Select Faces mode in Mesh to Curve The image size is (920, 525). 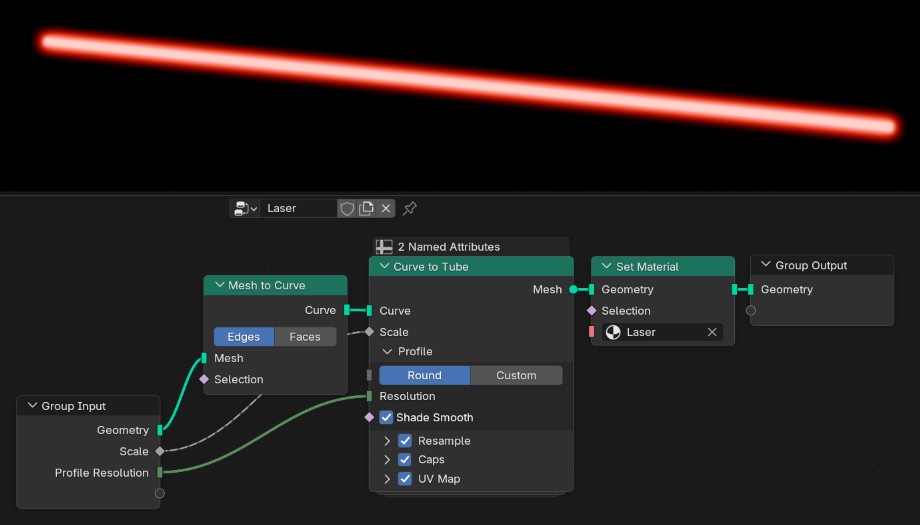coord(305,337)
